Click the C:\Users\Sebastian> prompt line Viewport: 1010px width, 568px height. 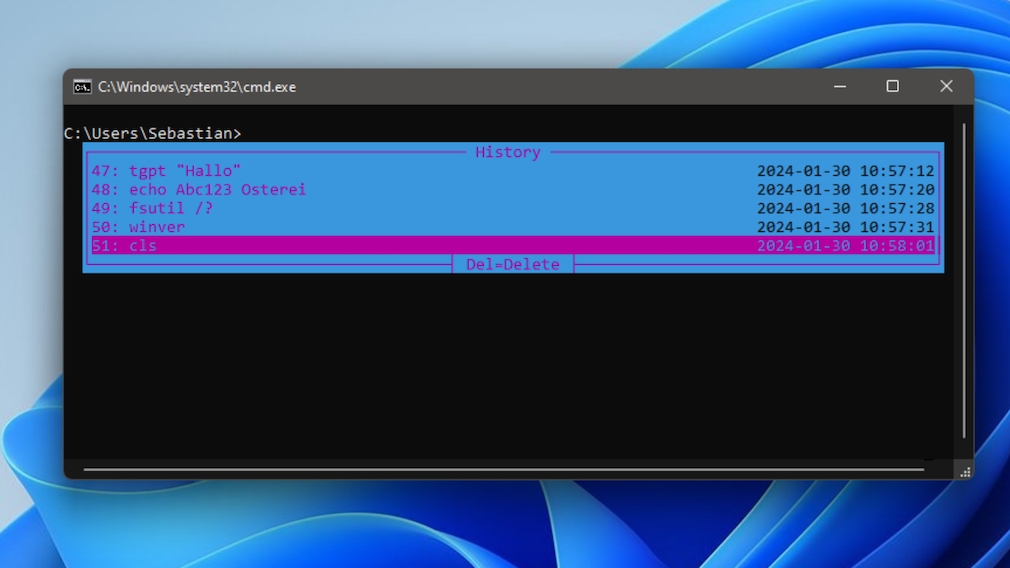point(153,133)
